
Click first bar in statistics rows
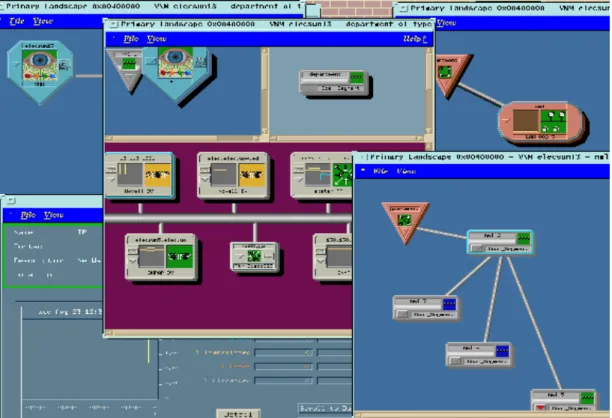click(x=284, y=353)
